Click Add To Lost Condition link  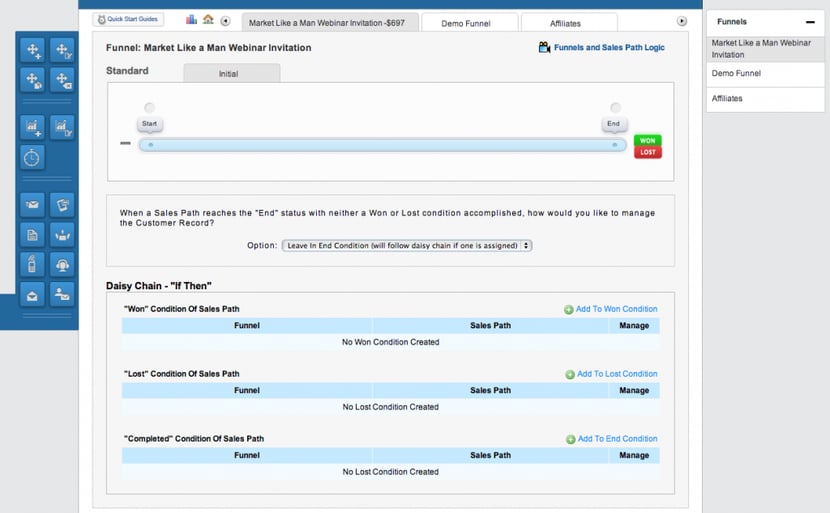pyautogui.click(x=617, y=374)
